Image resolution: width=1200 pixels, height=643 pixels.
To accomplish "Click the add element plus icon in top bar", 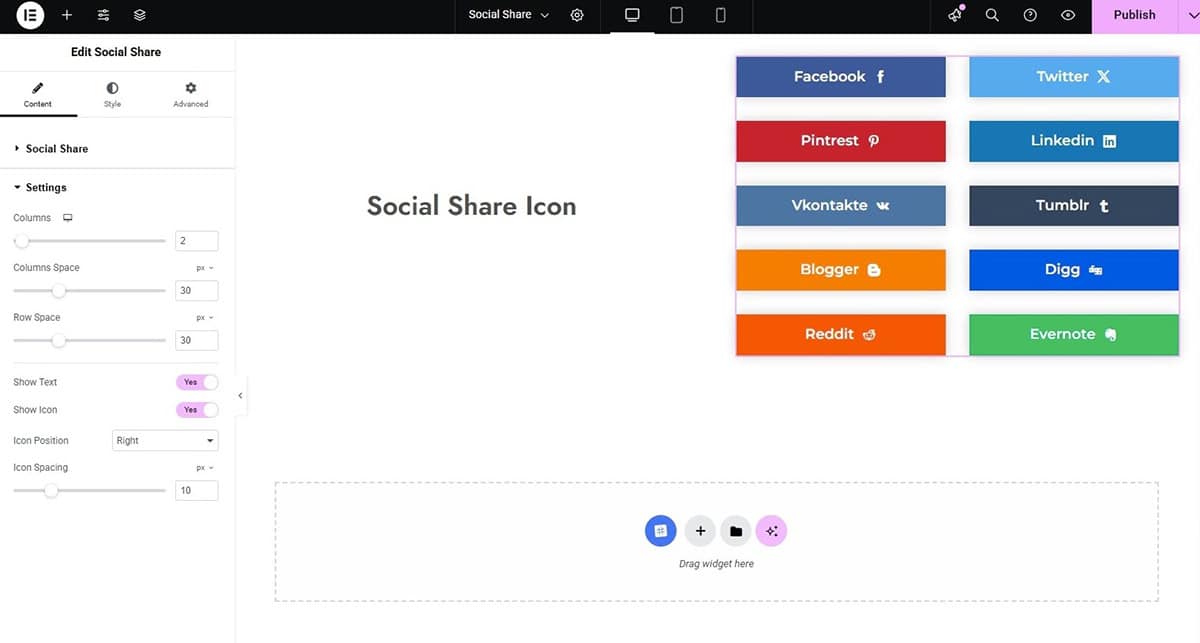I will coord(67,15).
